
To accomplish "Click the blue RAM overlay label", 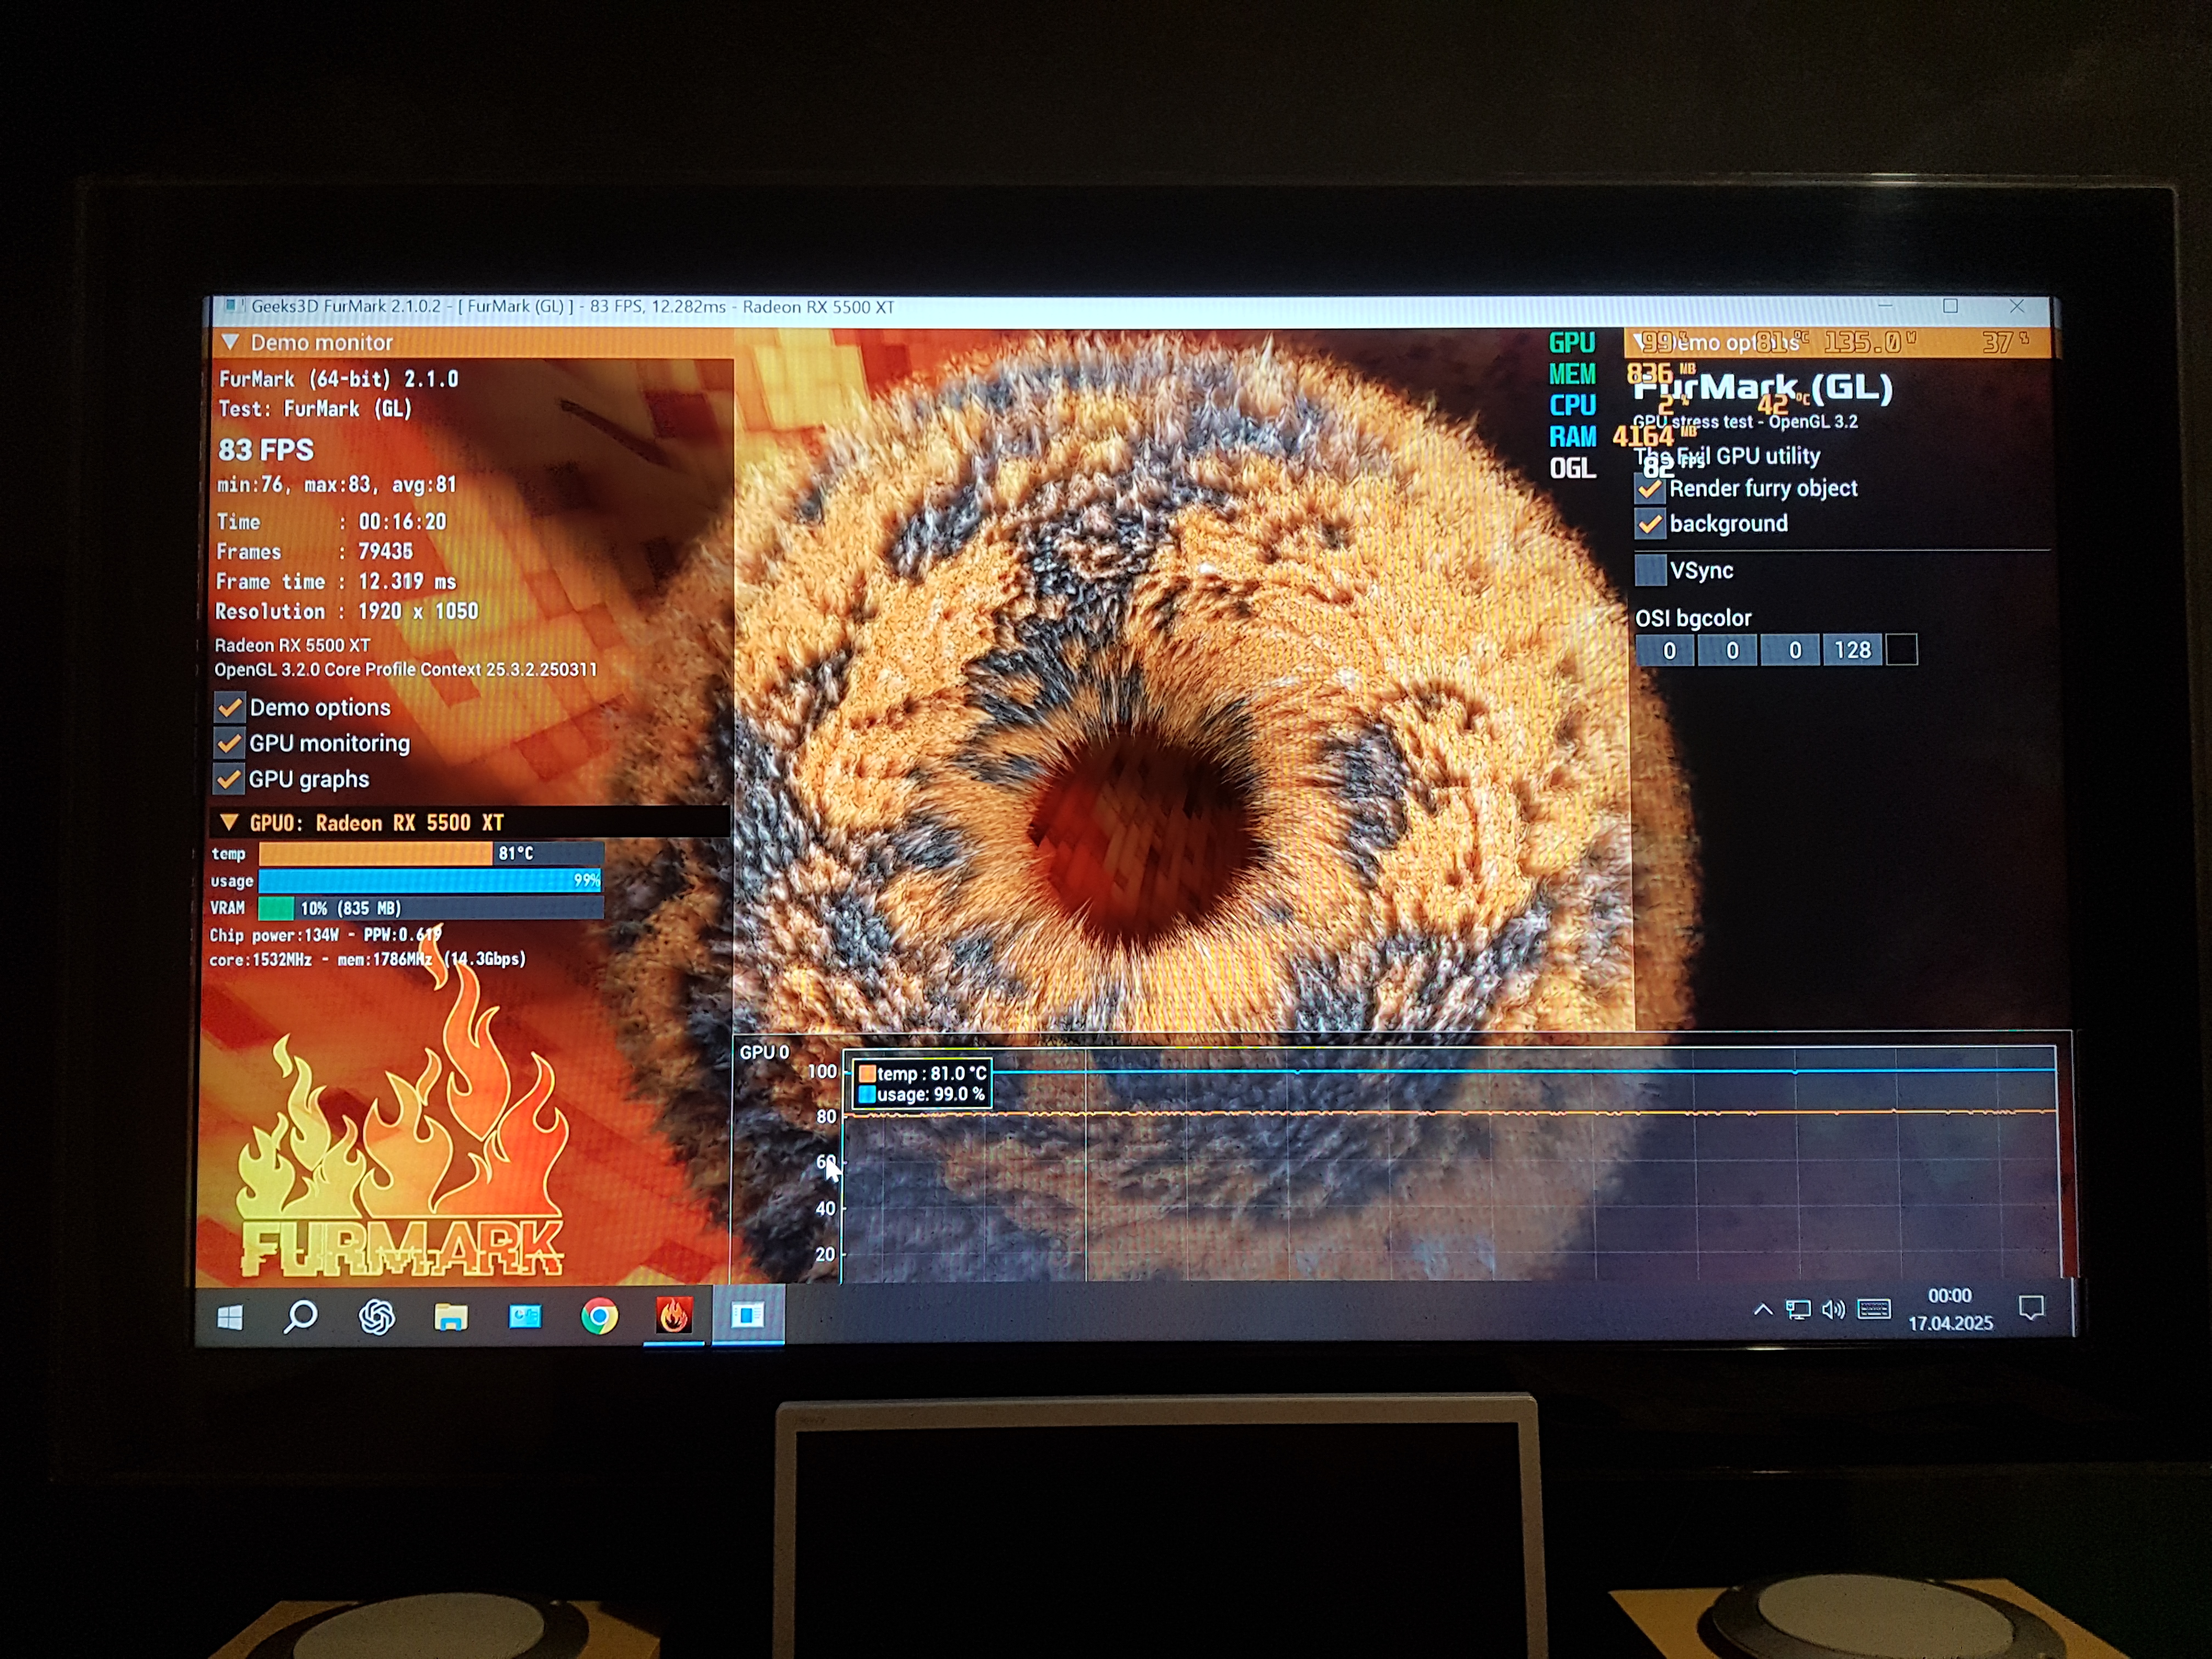I will tap(1572, 437).
